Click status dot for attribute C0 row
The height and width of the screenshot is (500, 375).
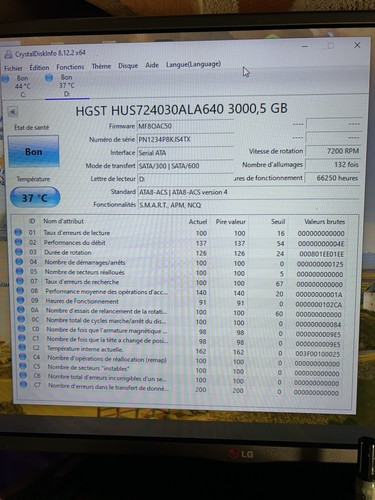pos(21,328)
